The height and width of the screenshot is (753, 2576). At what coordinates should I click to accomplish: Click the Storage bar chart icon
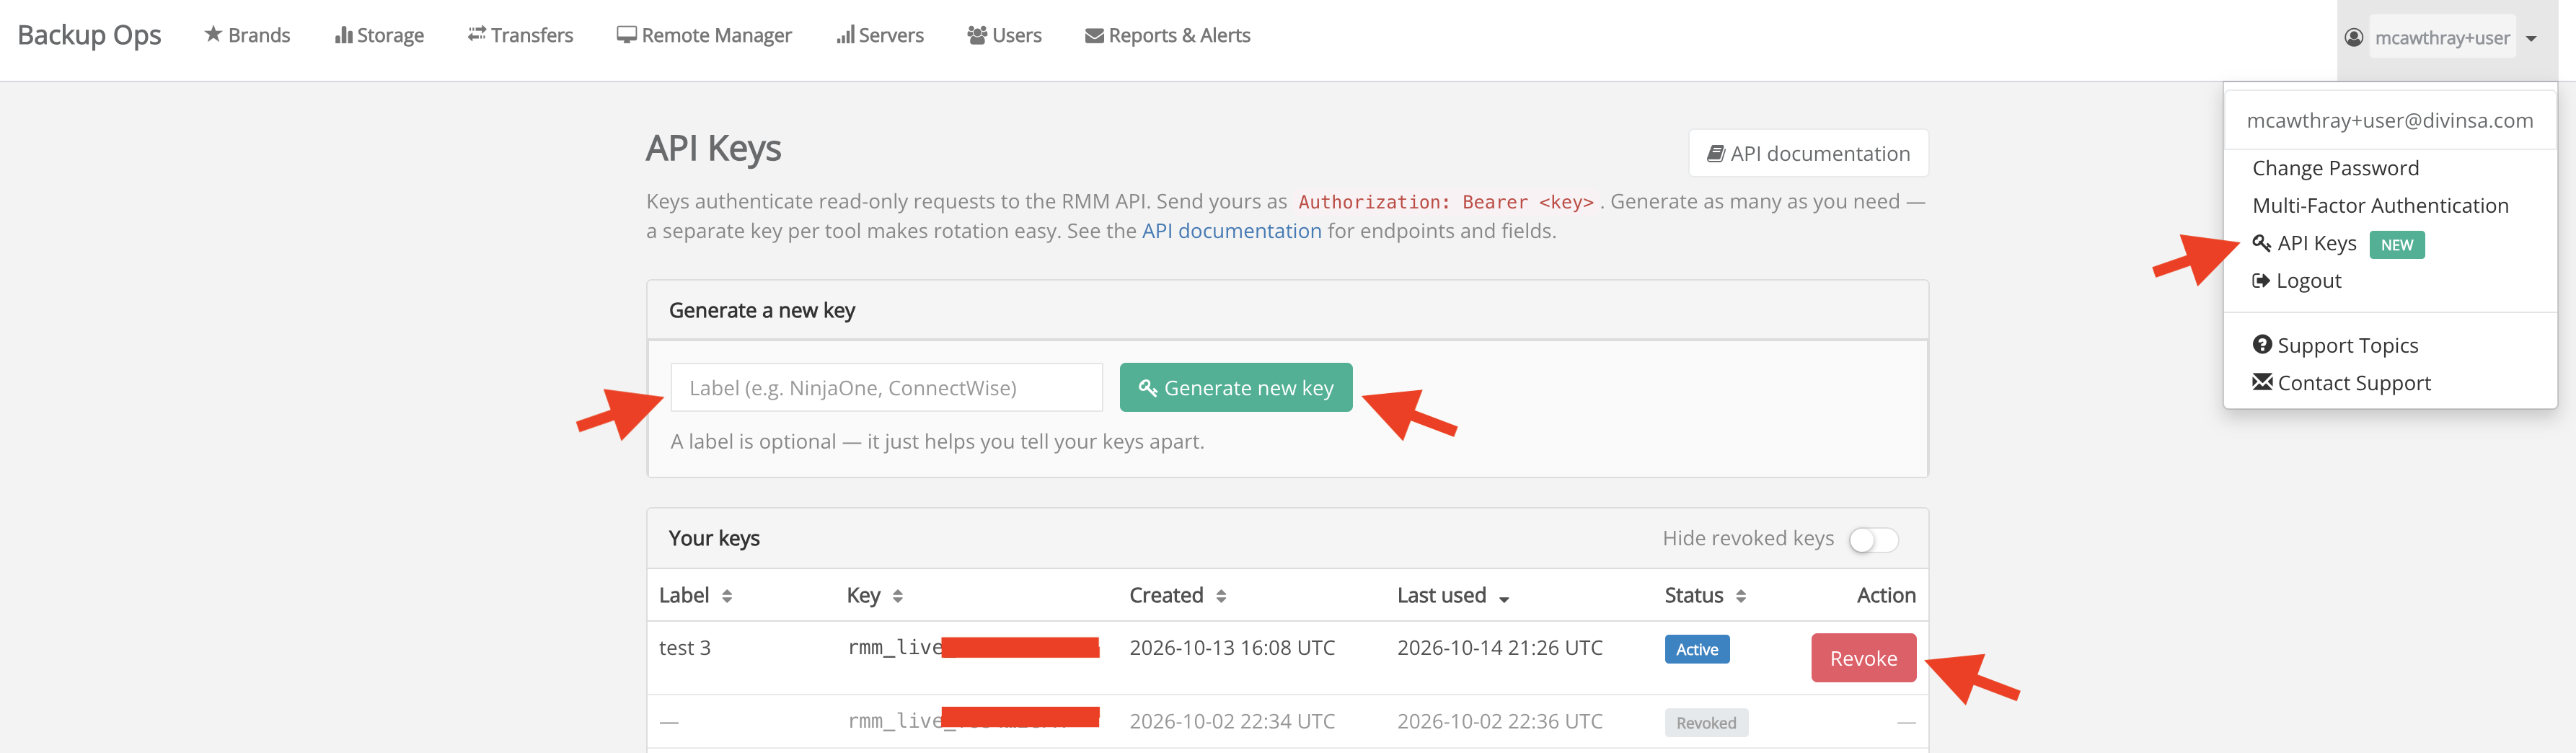pyautogui.click(x=344, y=35)
